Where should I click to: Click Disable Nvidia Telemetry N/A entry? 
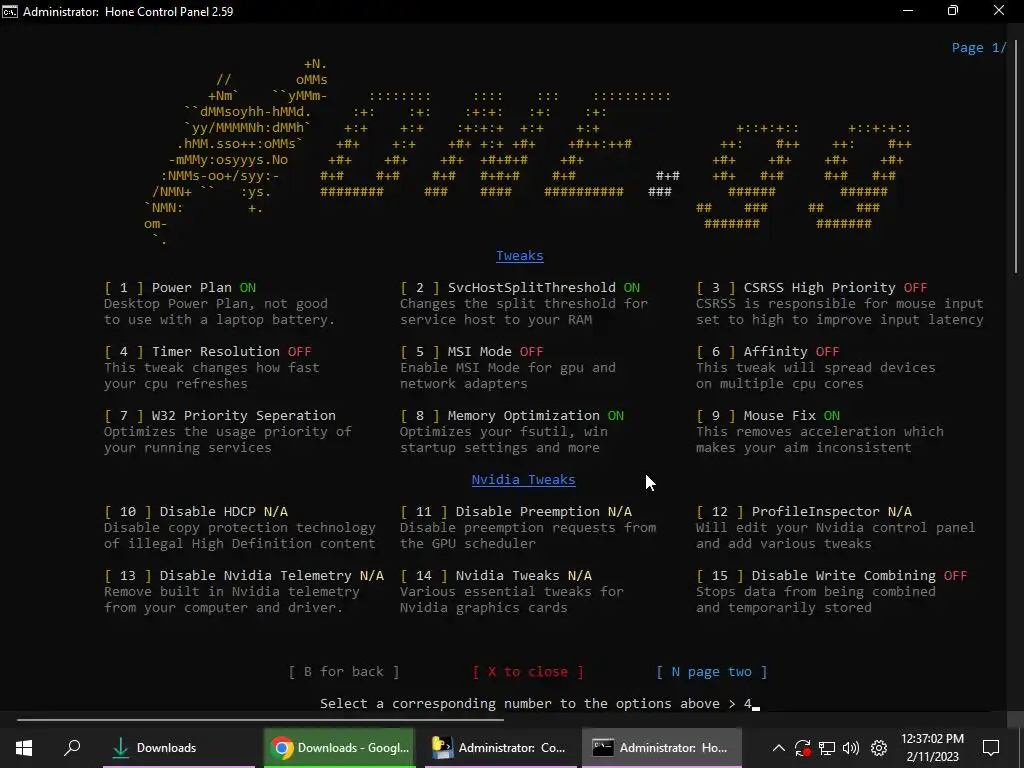244,575
